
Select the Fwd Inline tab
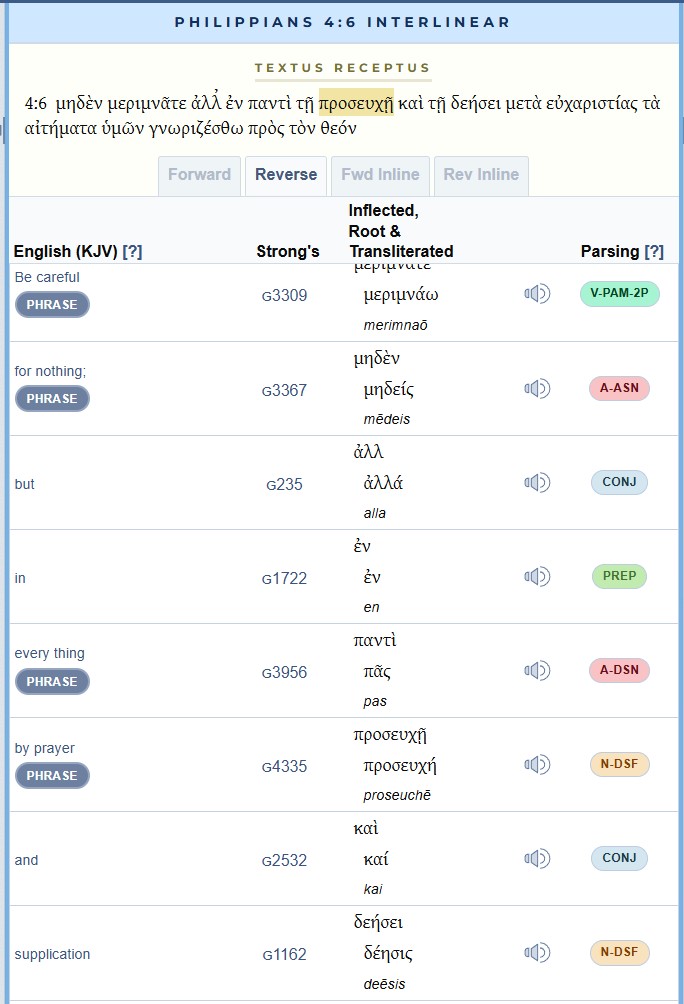(x=380, y=175)
